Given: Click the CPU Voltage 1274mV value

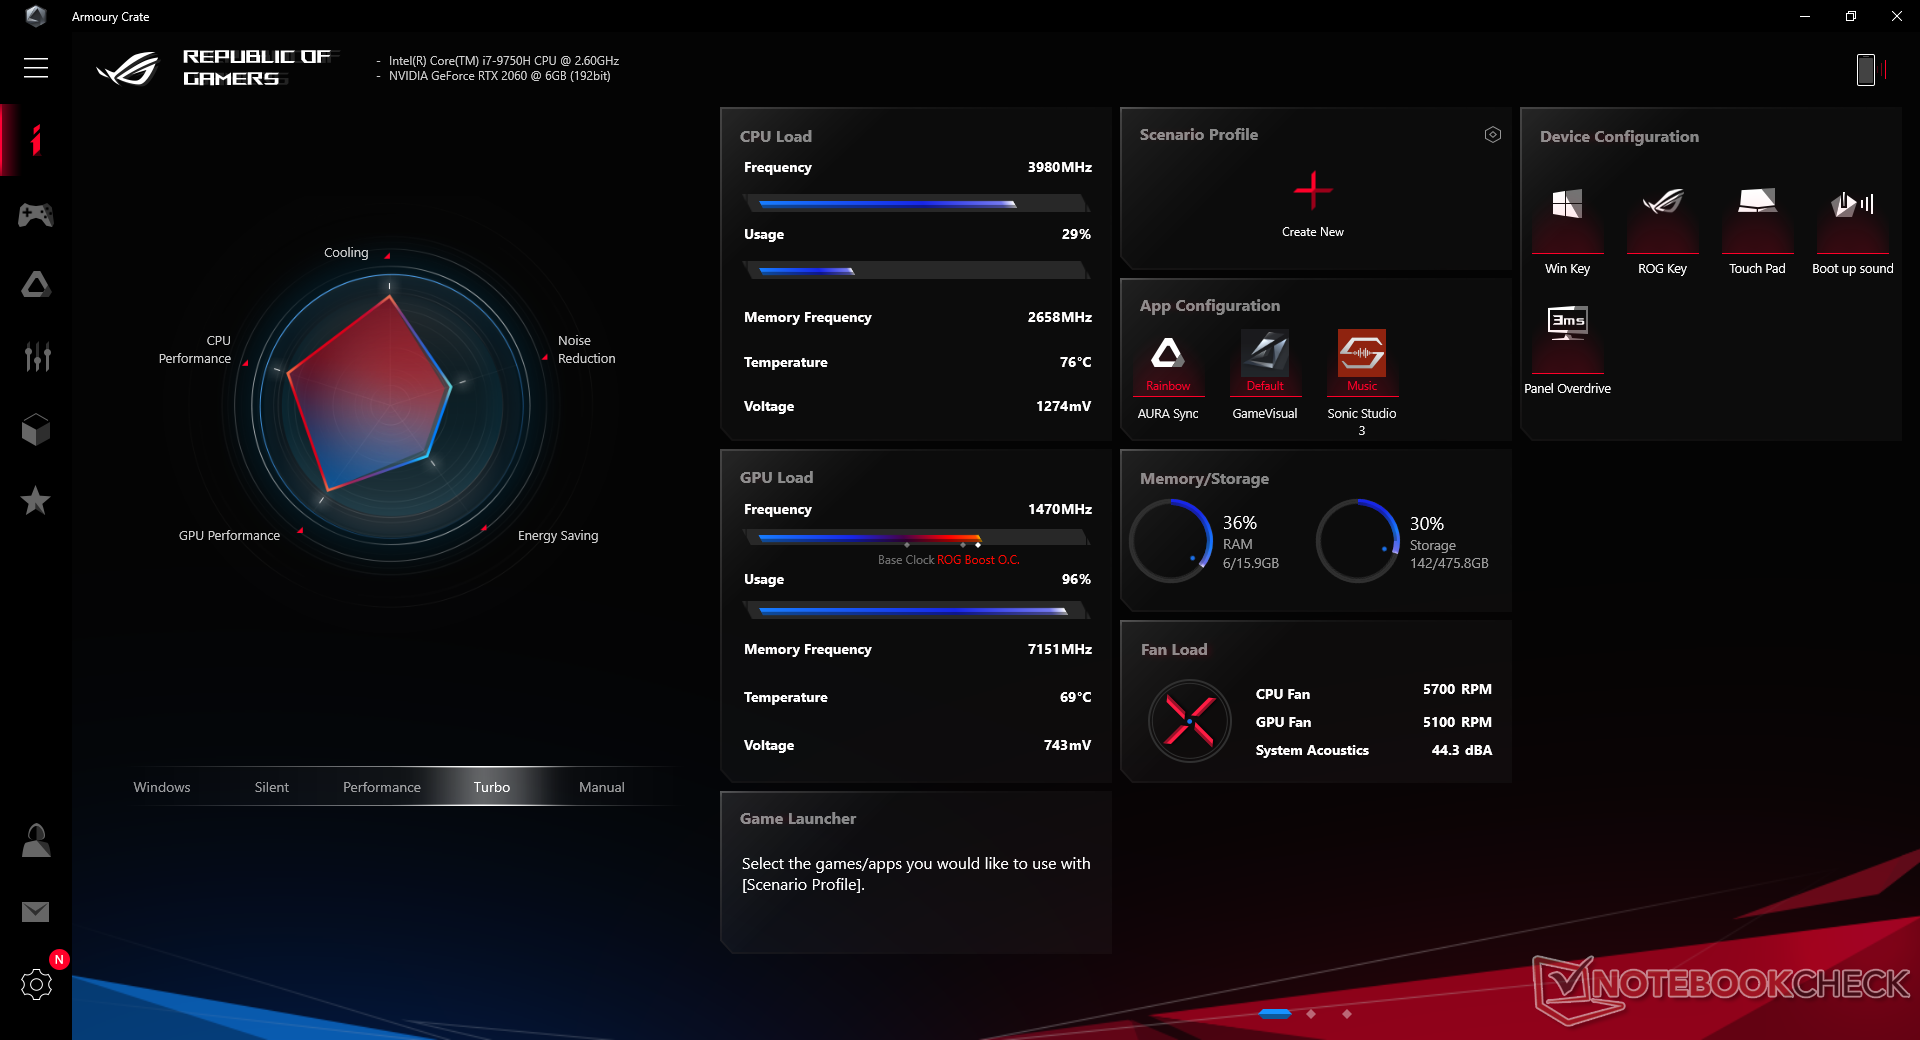Looking at the screenshot, I should 1064,406.
